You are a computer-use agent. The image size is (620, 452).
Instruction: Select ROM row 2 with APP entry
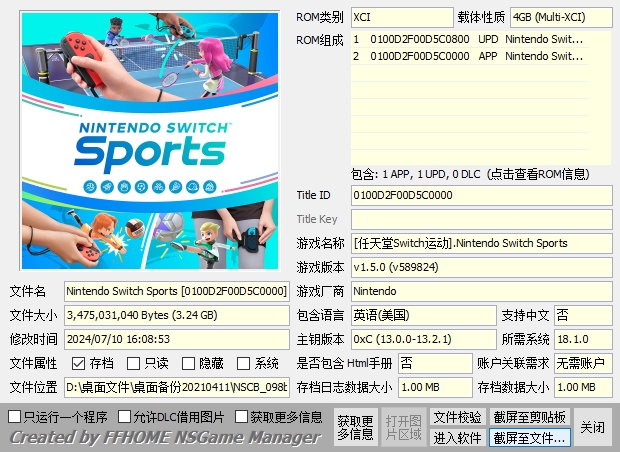pyautogui.click(x=470, y=57)
